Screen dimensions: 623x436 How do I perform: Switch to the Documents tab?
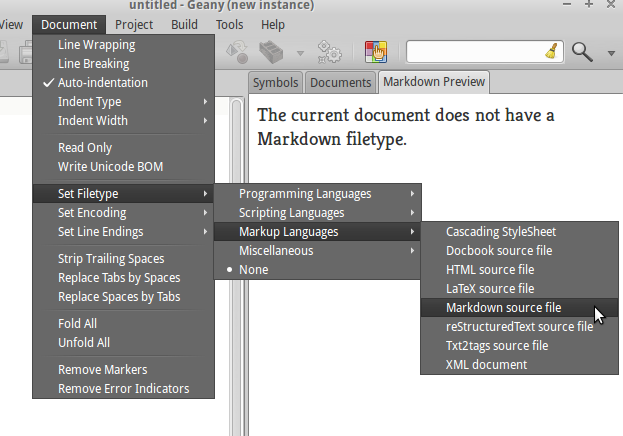tap(339, 83)
